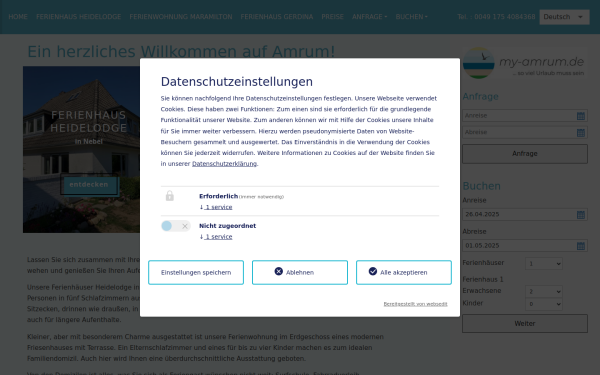This screenshot has height=375, width=600.
Task: Click the my-amrum.de logo
Action: coord(525,63)
